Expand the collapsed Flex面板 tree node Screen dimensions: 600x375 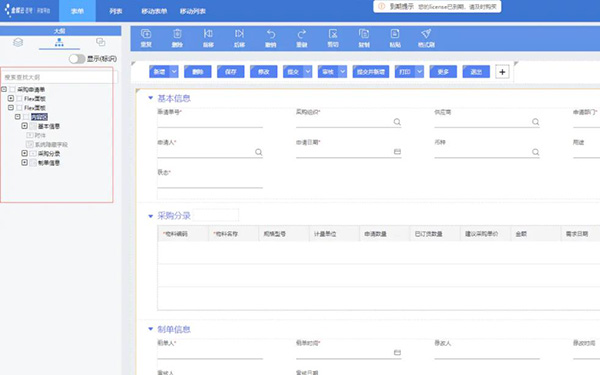click(x=11, y=98)
